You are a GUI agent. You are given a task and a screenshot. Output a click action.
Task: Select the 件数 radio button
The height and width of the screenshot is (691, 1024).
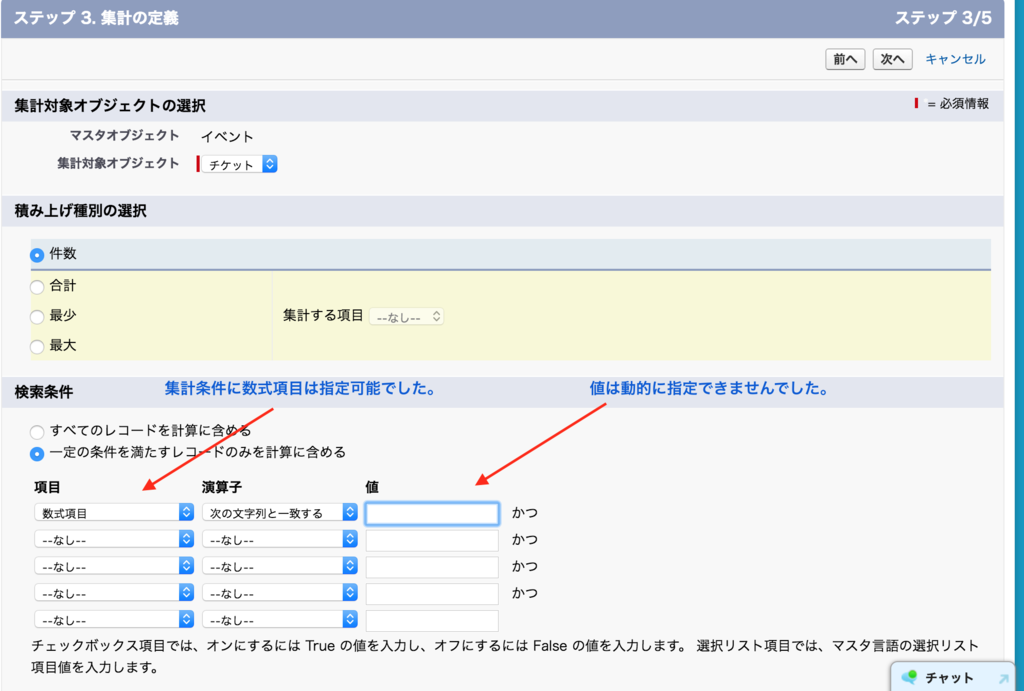point(37,255)
